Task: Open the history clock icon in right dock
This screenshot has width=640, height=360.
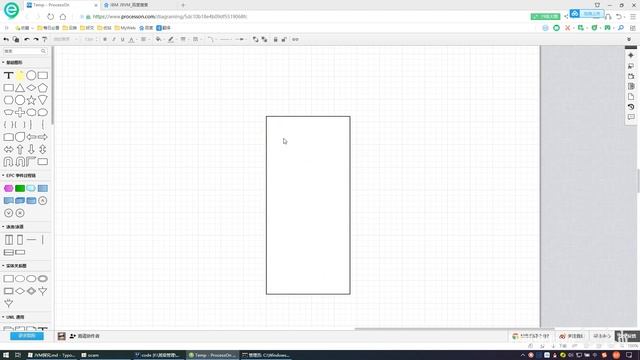Action: click(x=631, y=107)
